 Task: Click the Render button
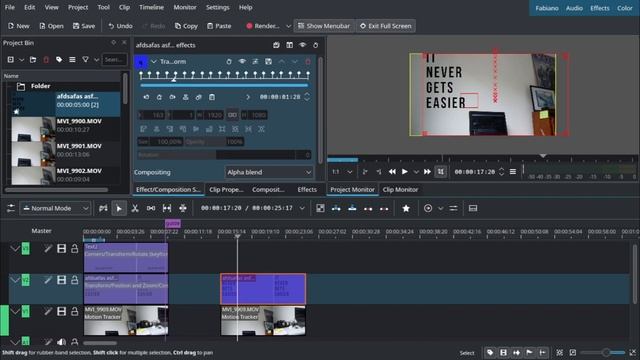point(262,26)
